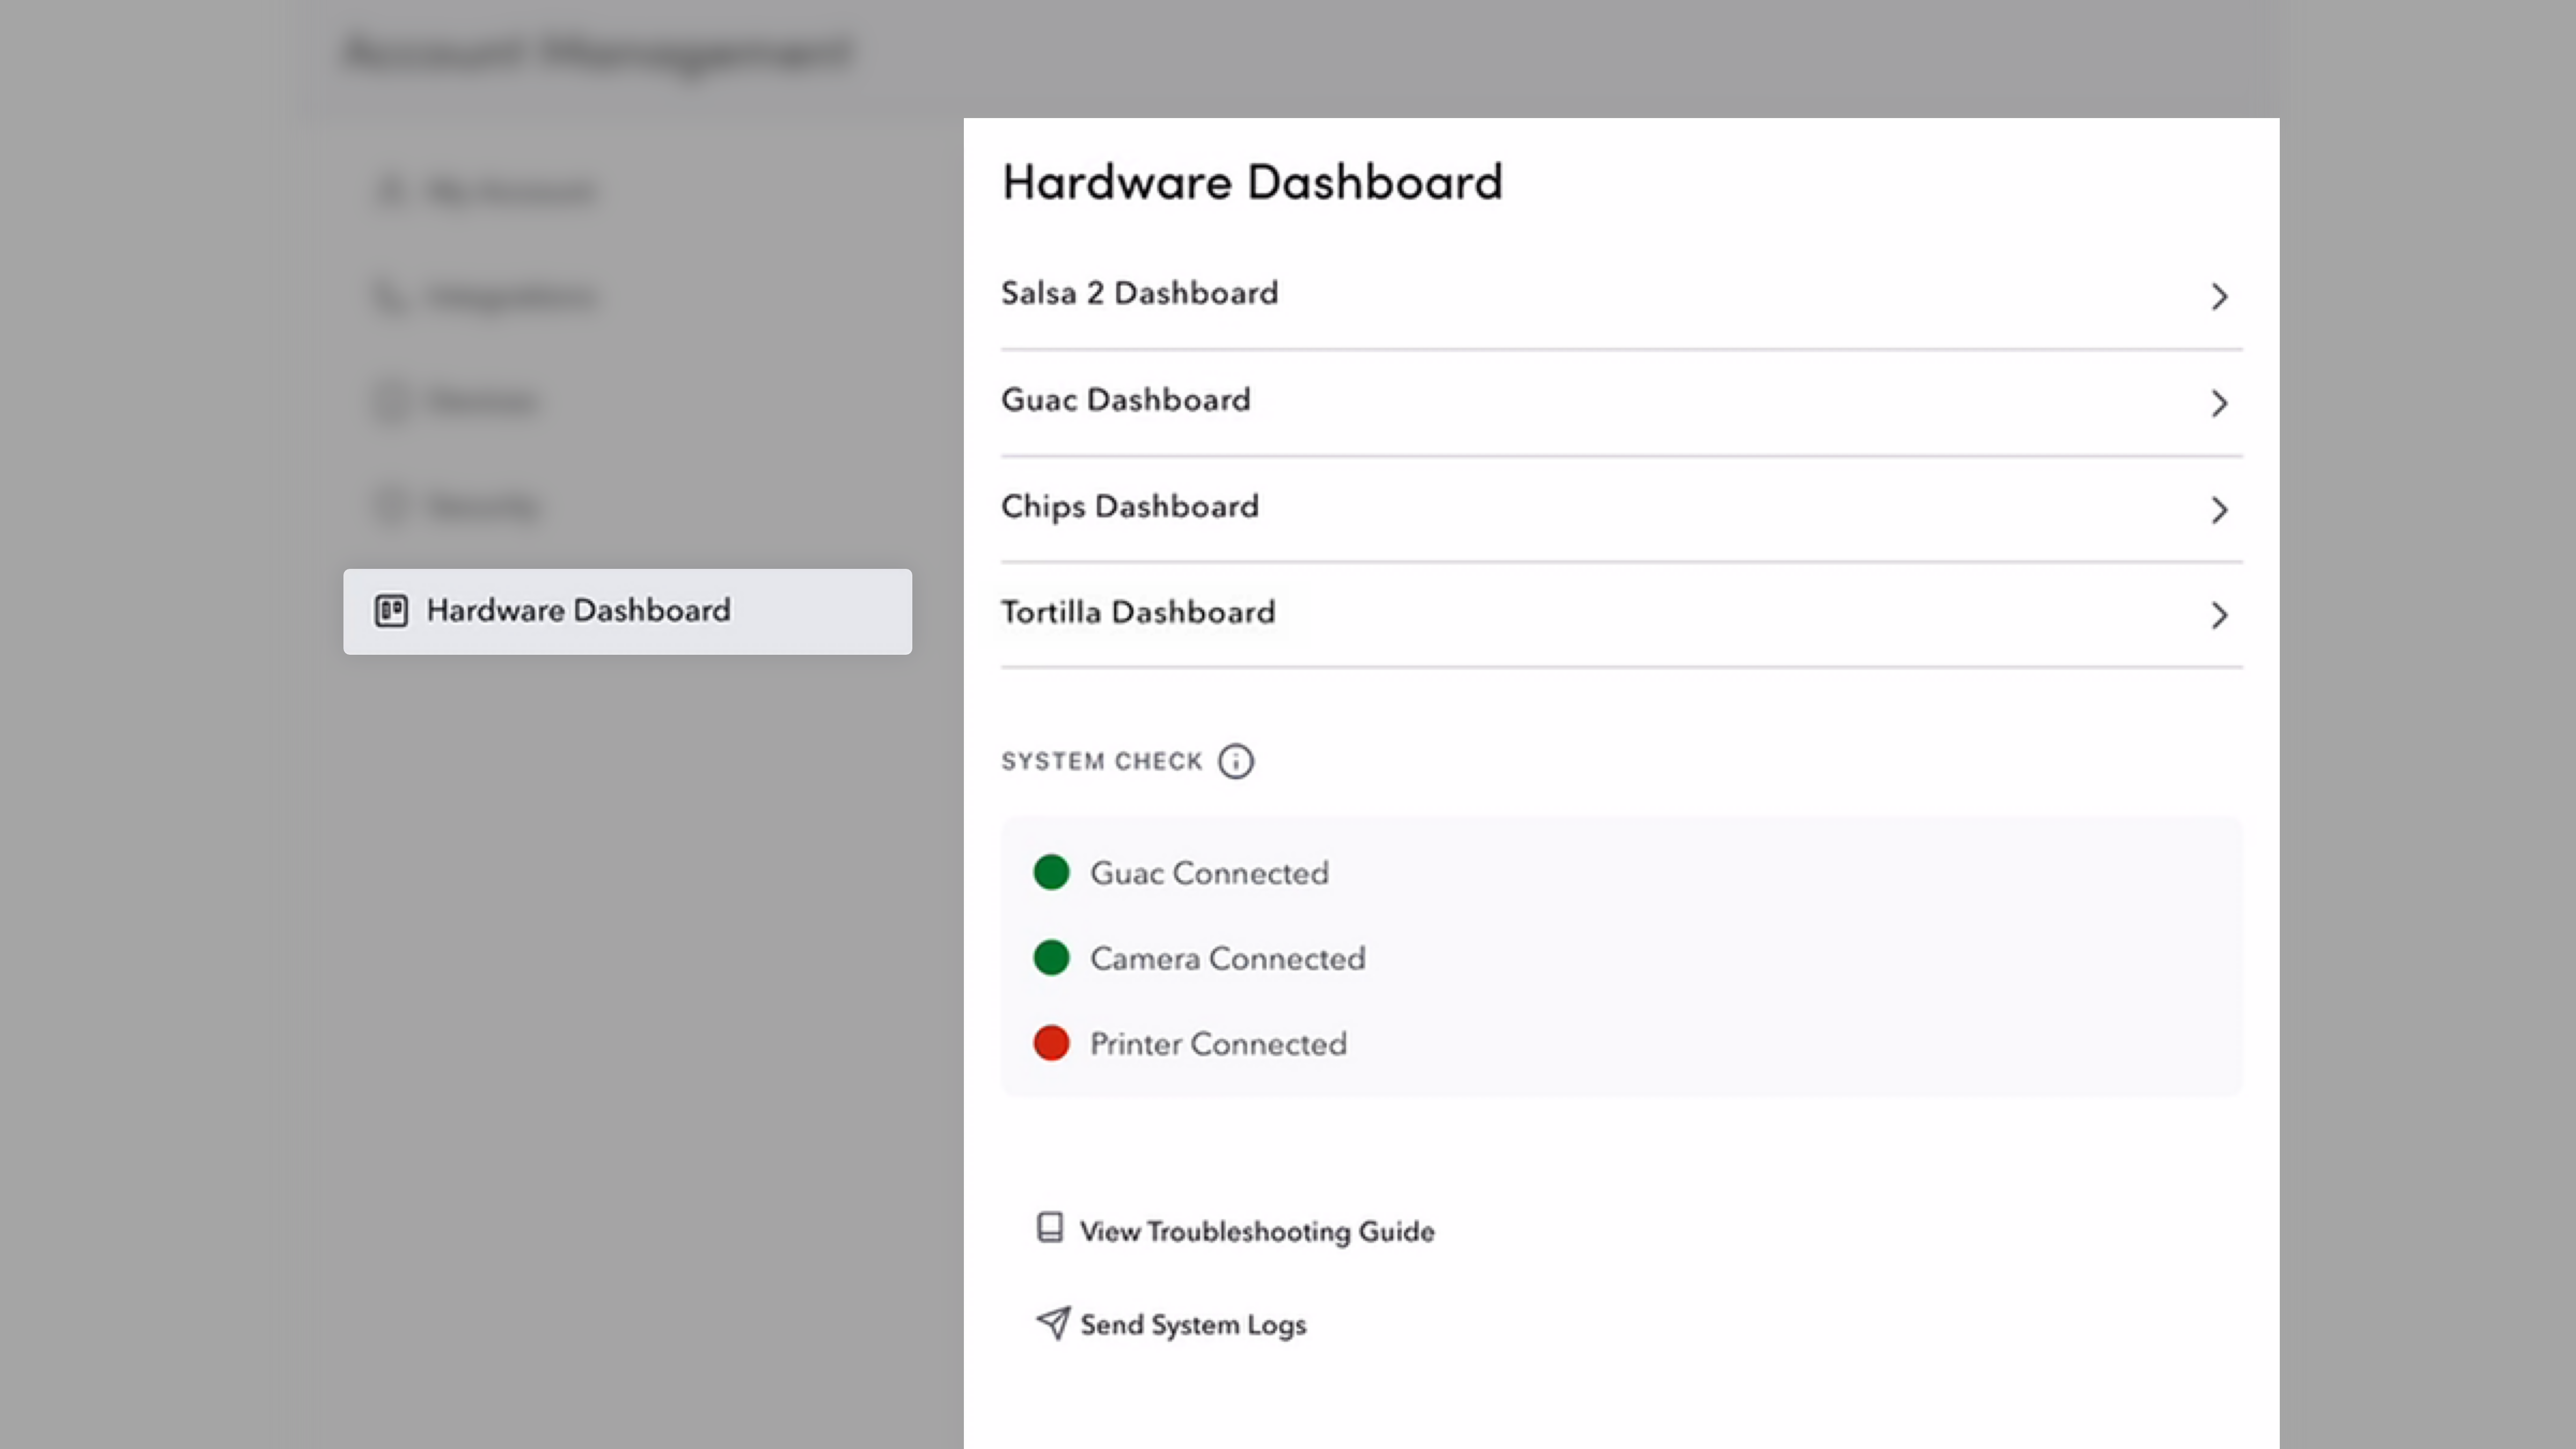Click the red Printer Connected status dot
Screen dimensions: 2576x1449
click(1051, 1043)
